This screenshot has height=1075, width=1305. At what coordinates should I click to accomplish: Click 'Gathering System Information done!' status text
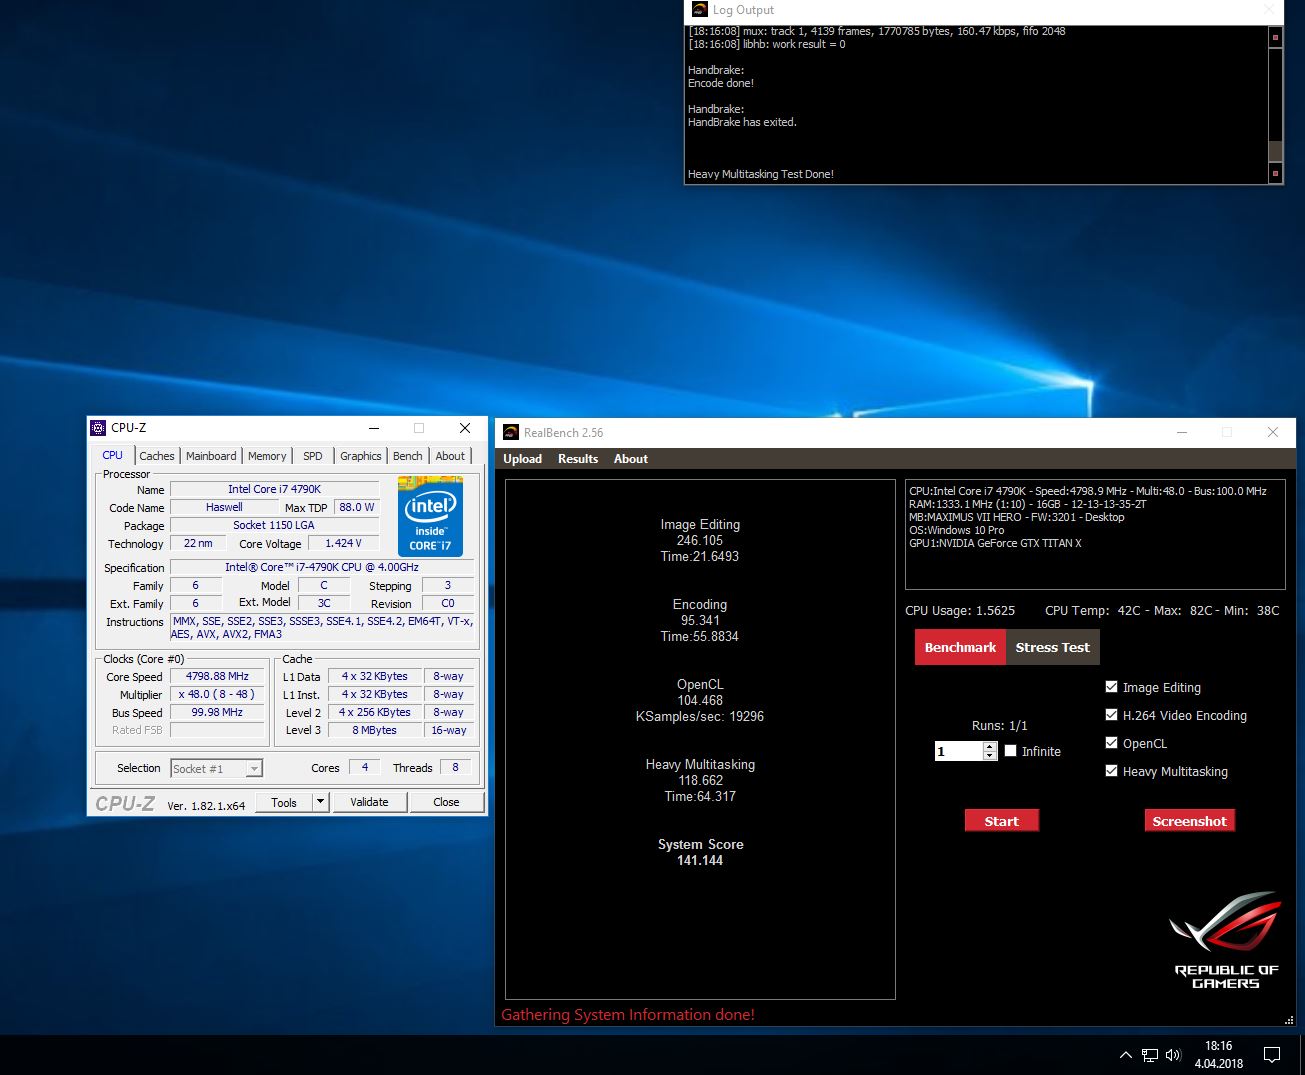(628, 1015)
